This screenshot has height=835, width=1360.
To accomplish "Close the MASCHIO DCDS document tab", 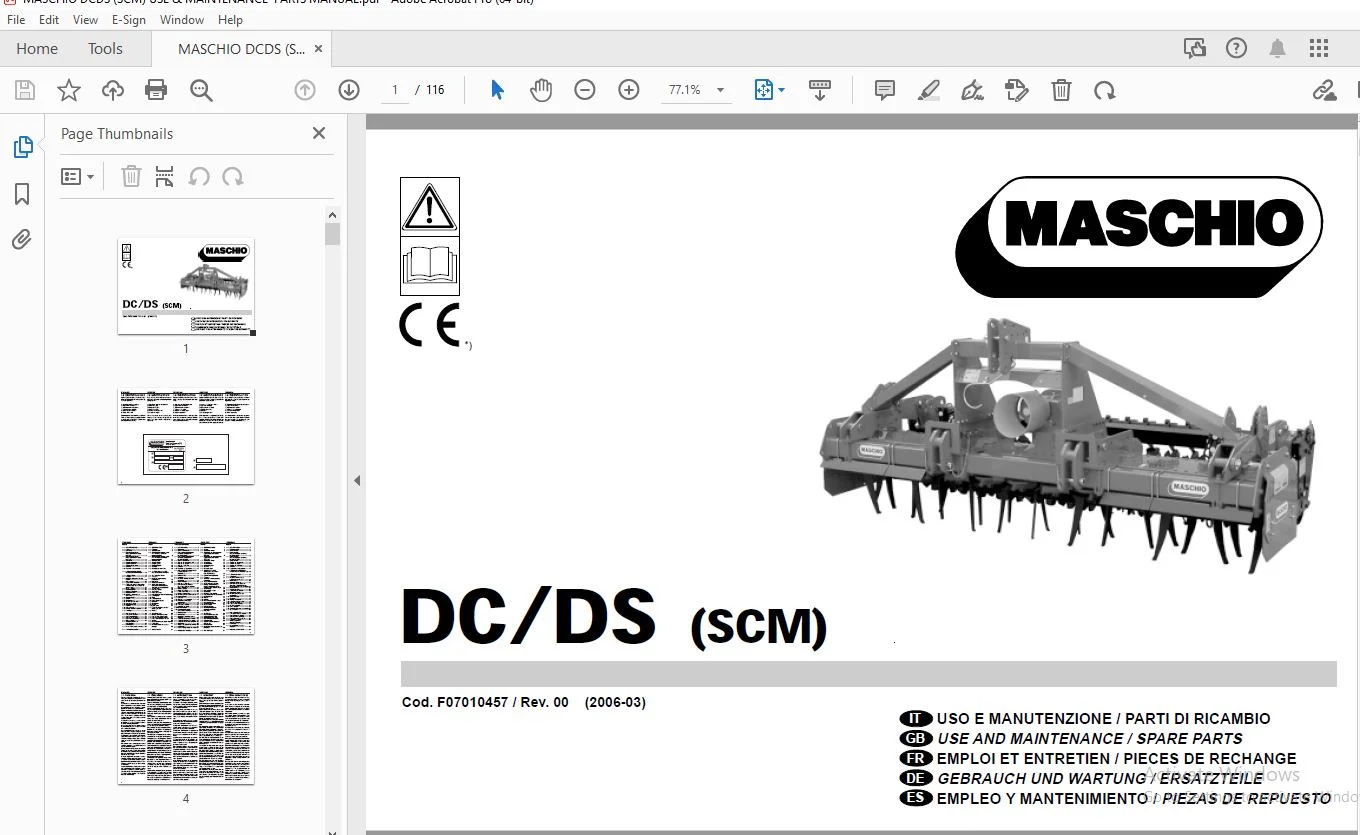I will tap(318, 48).
